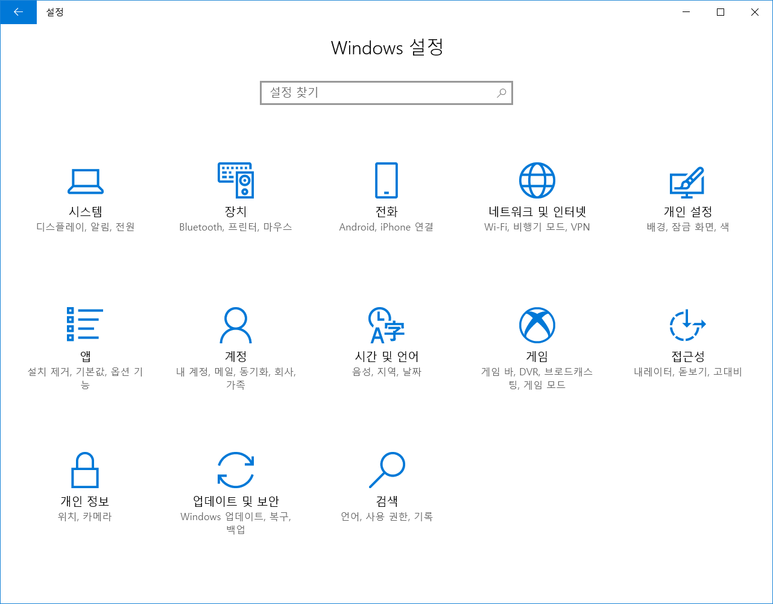Open the 앱 list icon

85,324
